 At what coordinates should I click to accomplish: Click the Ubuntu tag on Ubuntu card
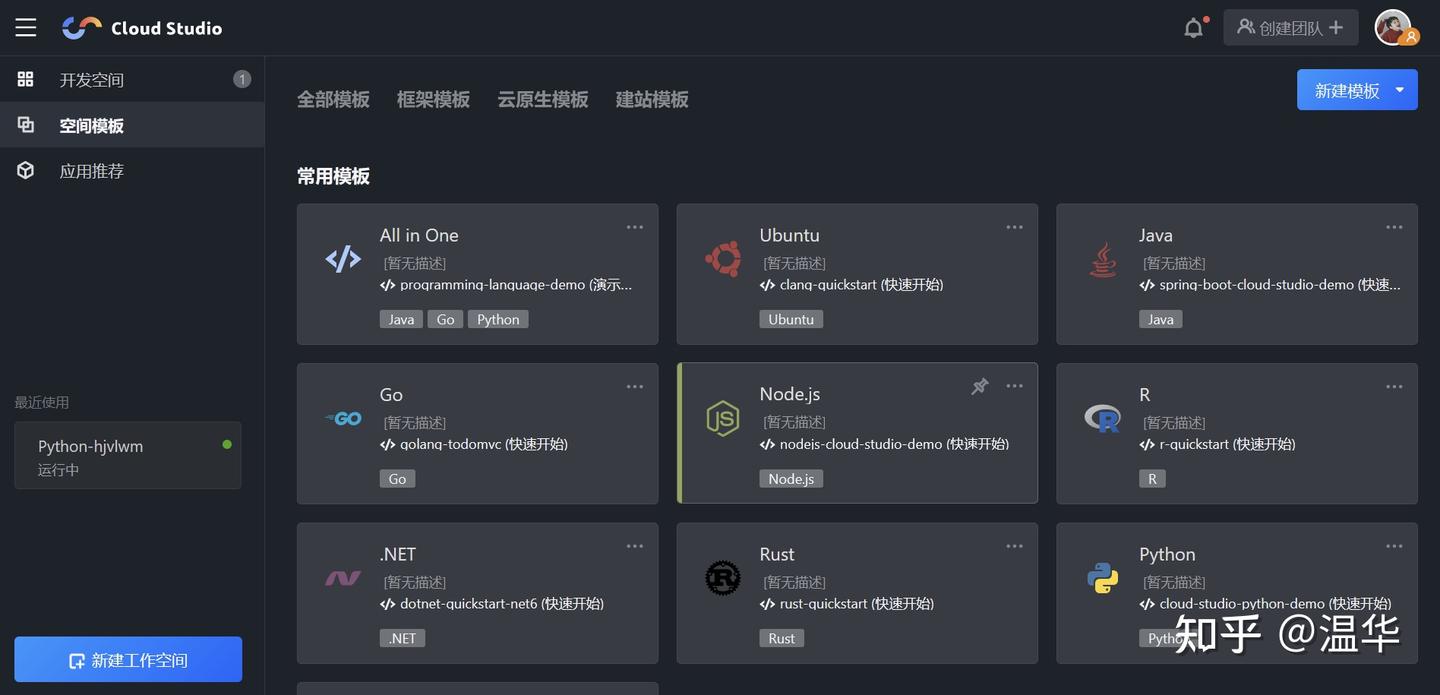tap(791, 319)
